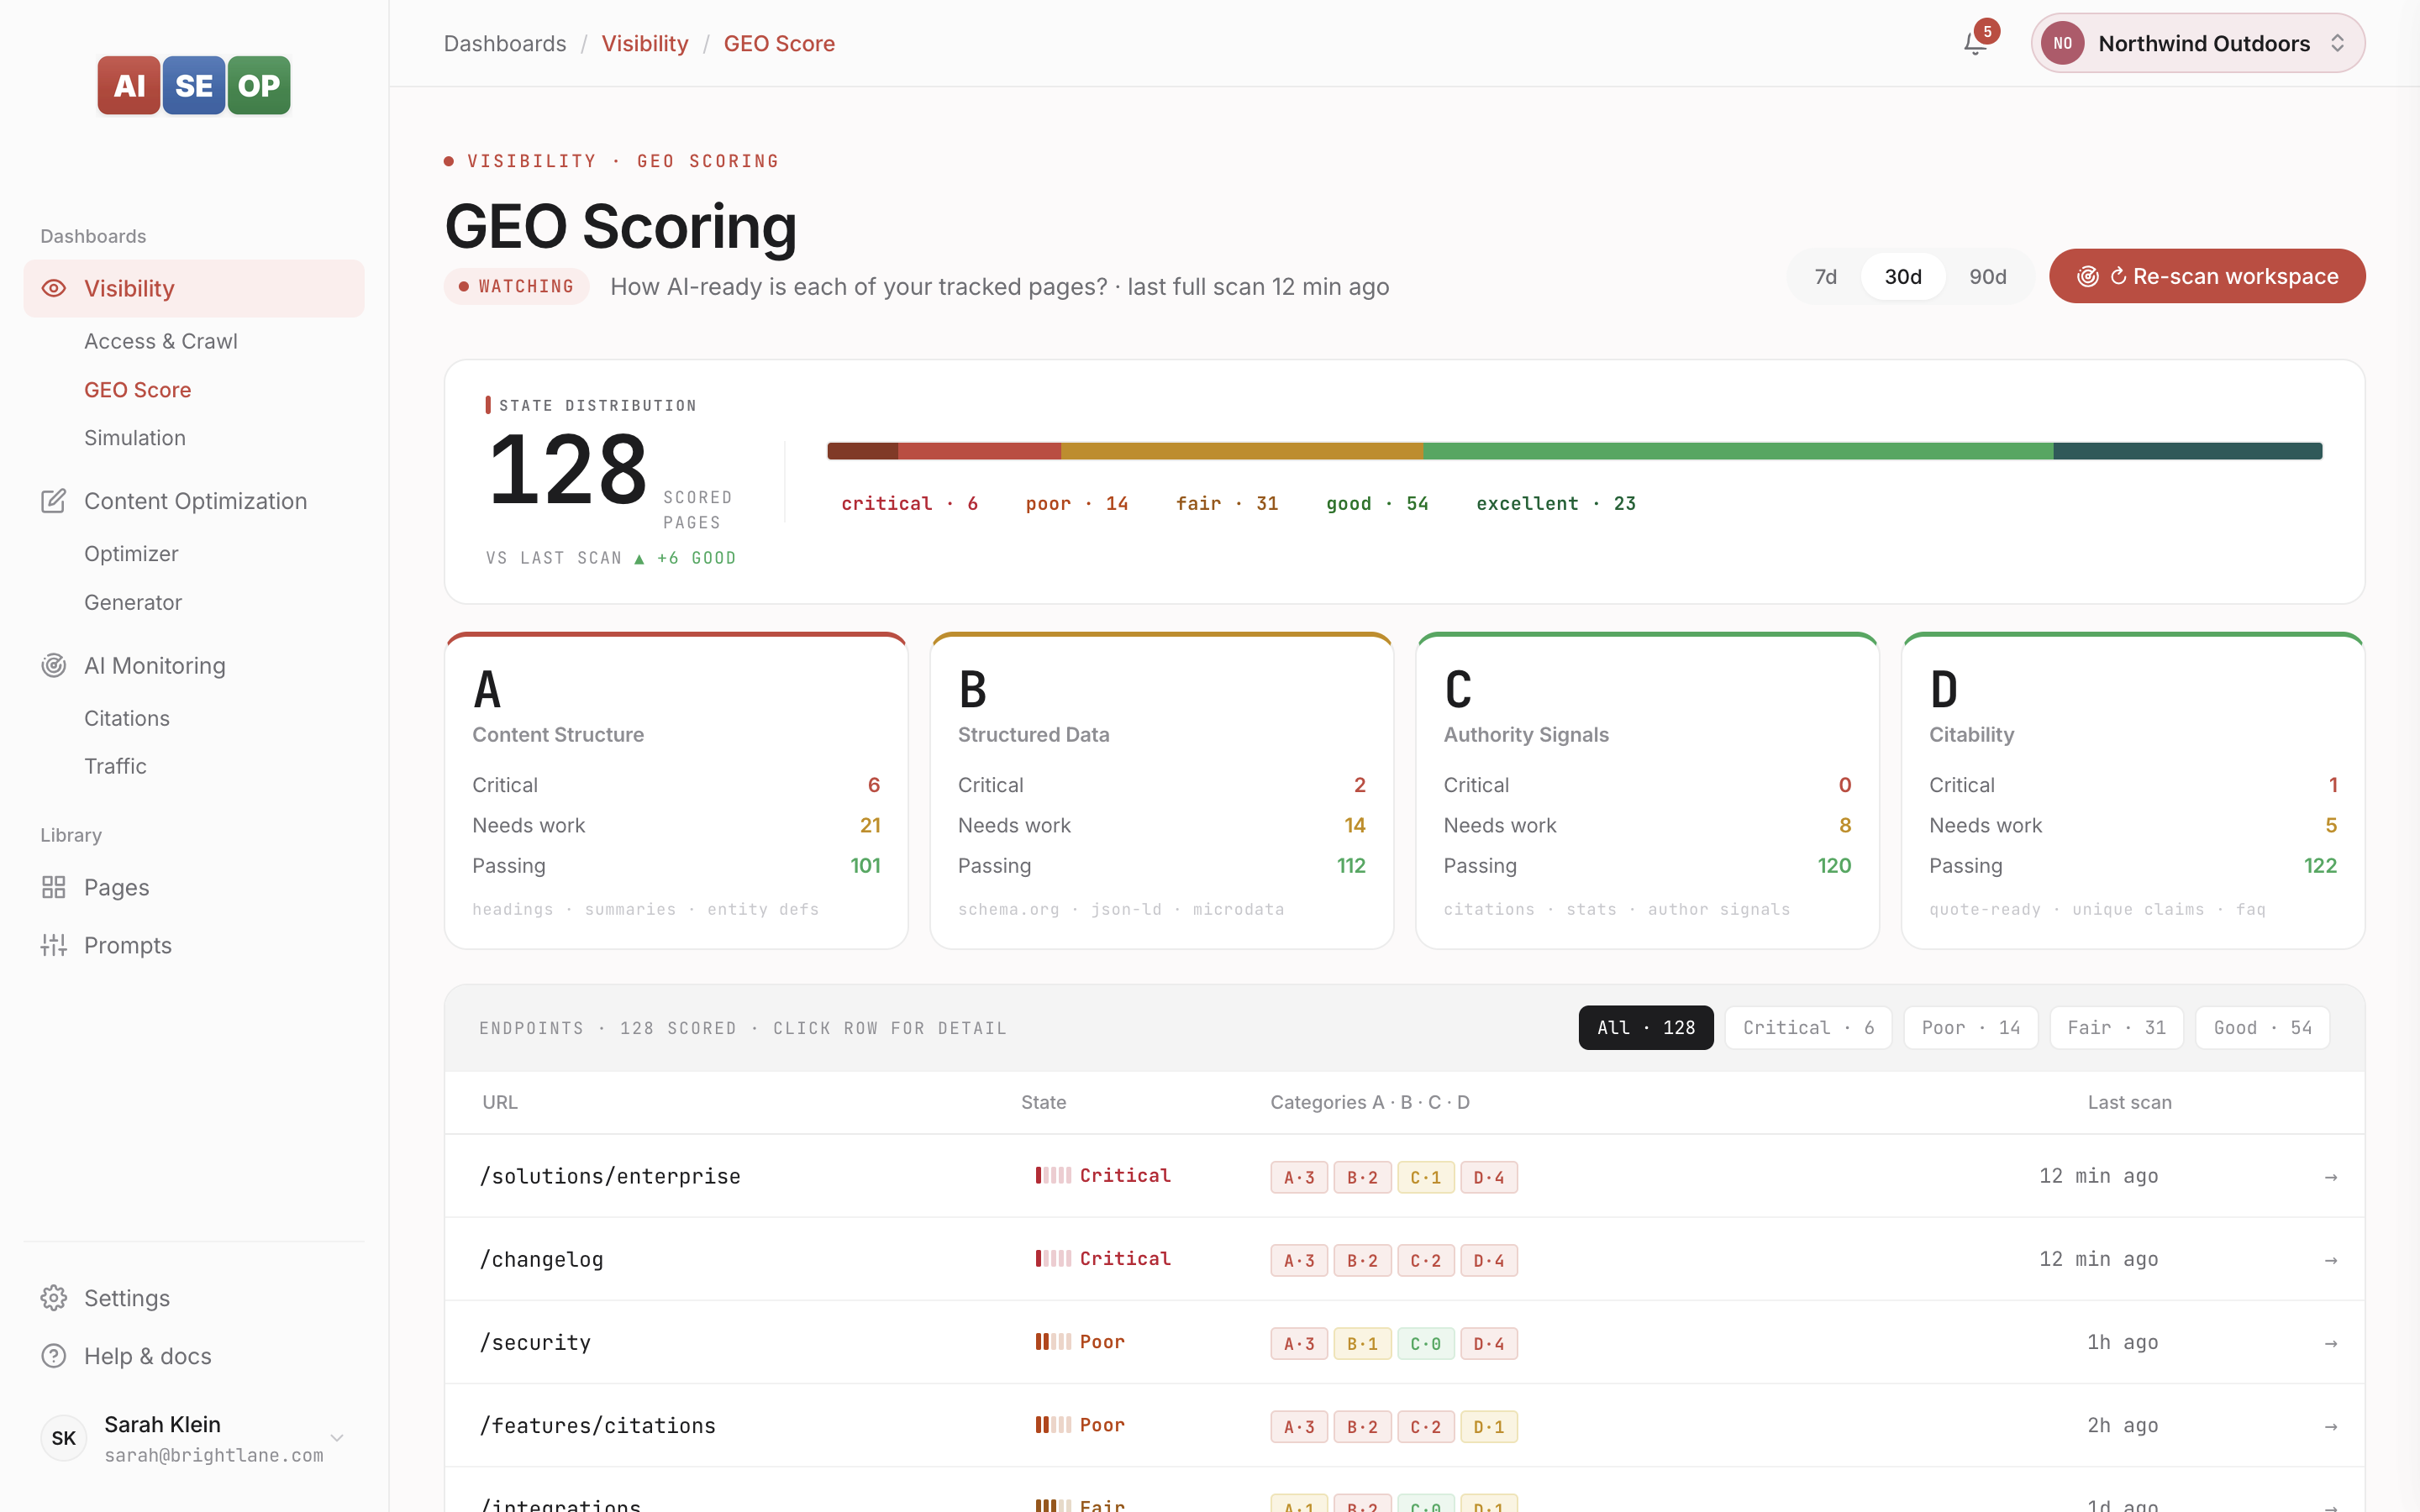Open Citations in sidebar
Screen dimensions: 2420x1512
coord(127,718)
